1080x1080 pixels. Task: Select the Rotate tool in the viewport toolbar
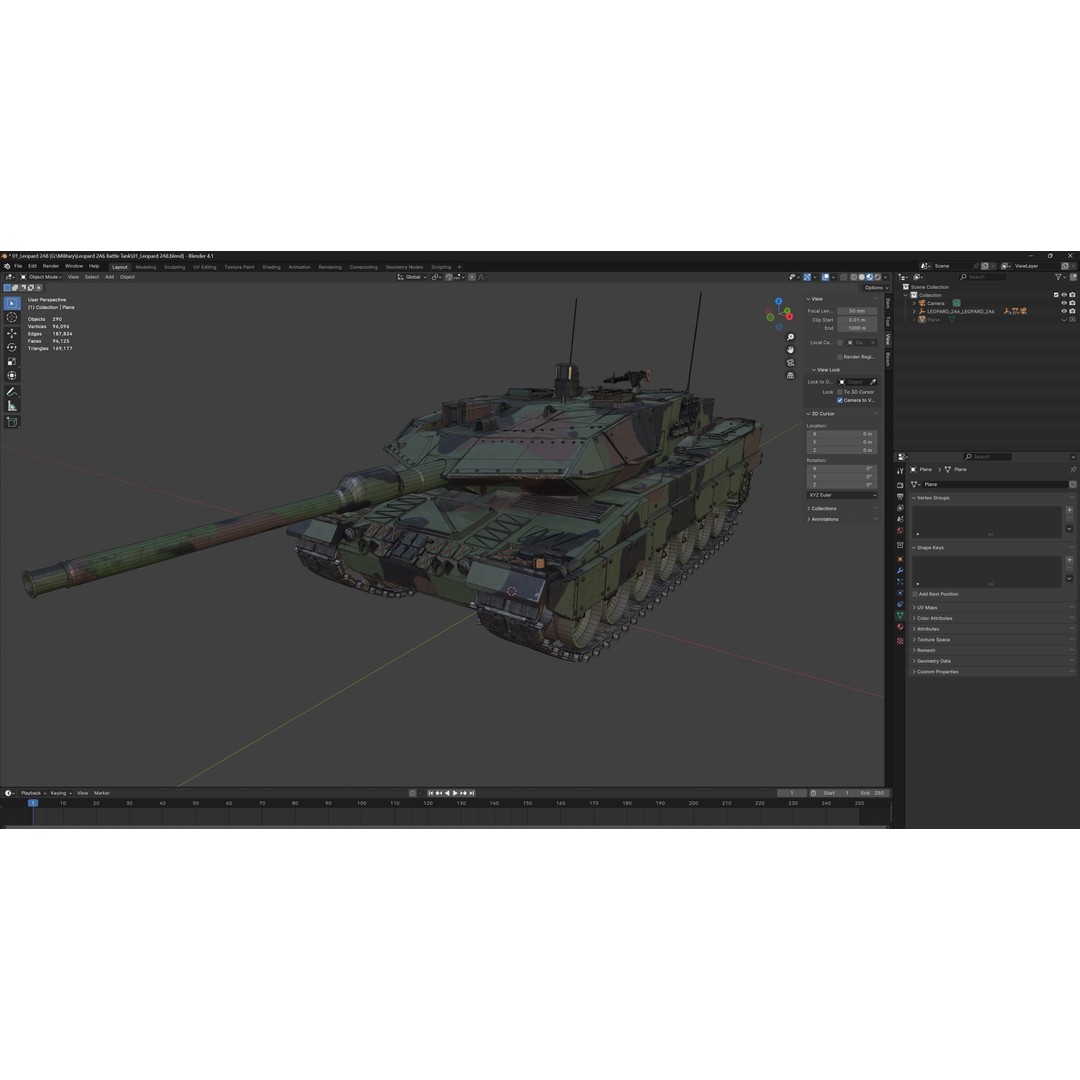12,347
